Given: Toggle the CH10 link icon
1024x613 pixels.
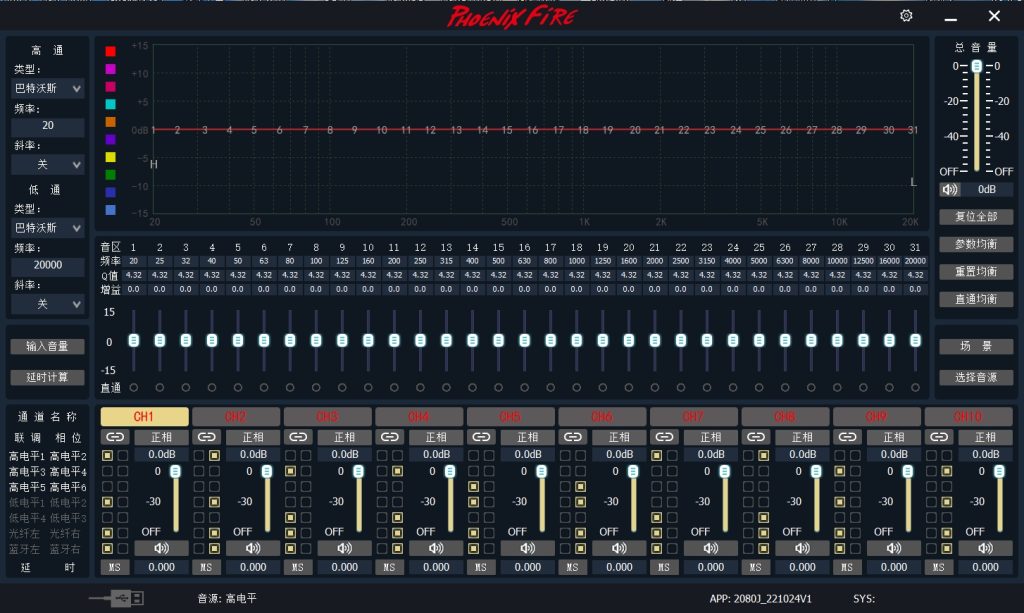Looking at the screenshot, I should point(938,437).
